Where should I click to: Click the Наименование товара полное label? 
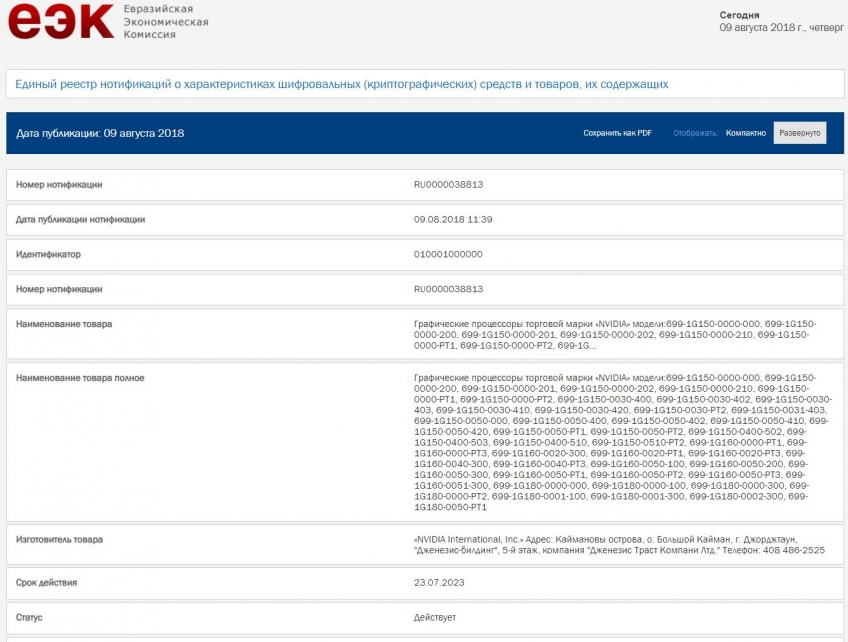coord(80,378)
